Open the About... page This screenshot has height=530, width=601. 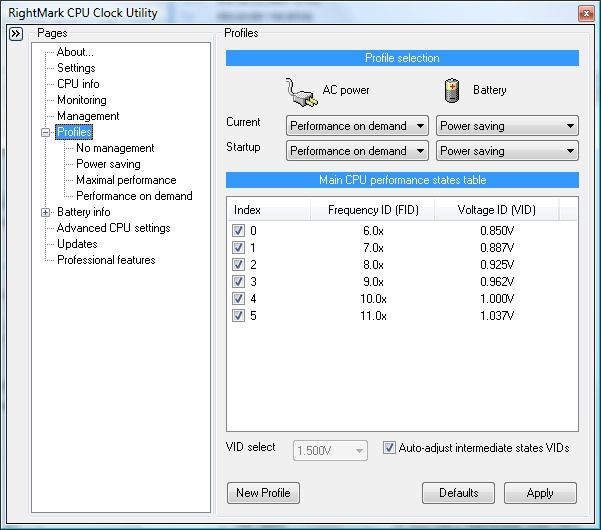[75, 52]
